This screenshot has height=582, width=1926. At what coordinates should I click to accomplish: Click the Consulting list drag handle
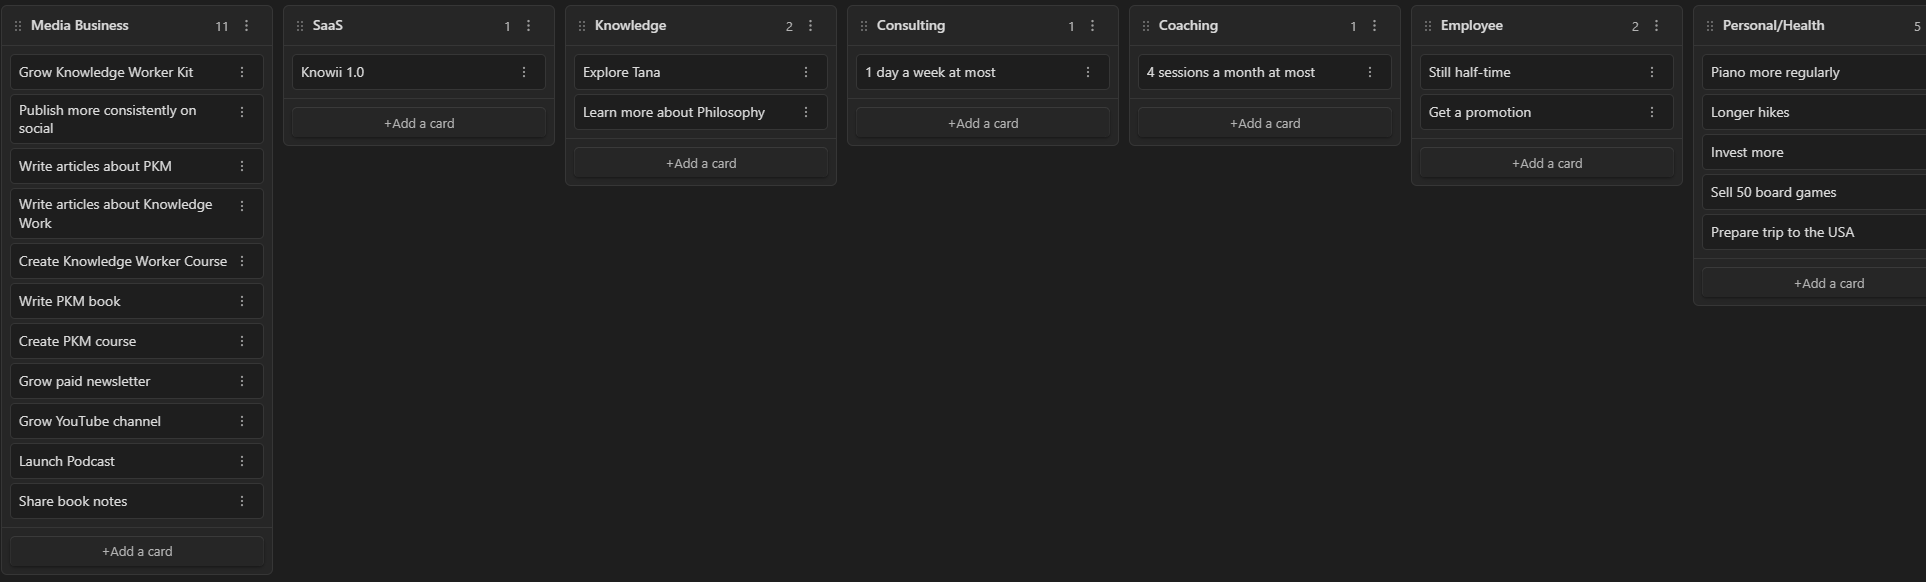(864, 26)
